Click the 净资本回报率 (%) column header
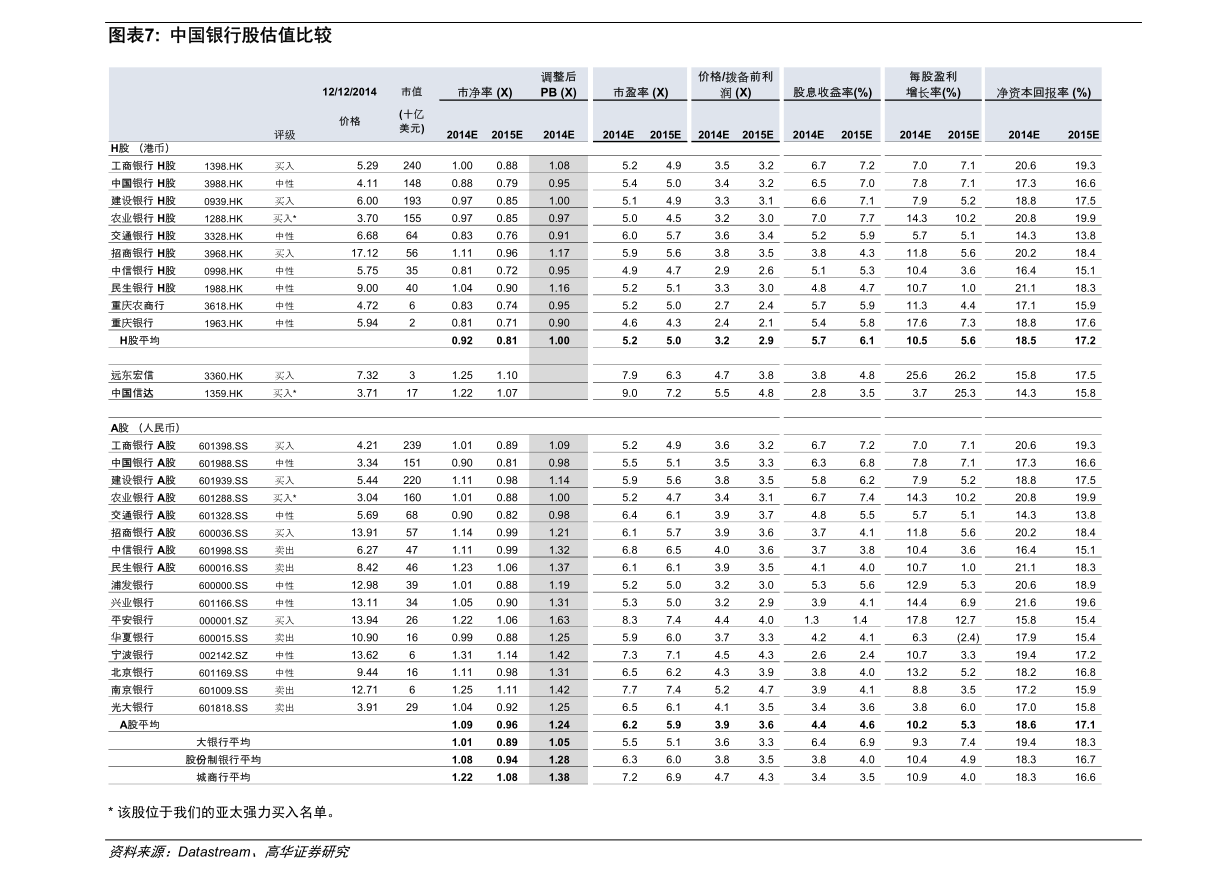 point(1043,93)
